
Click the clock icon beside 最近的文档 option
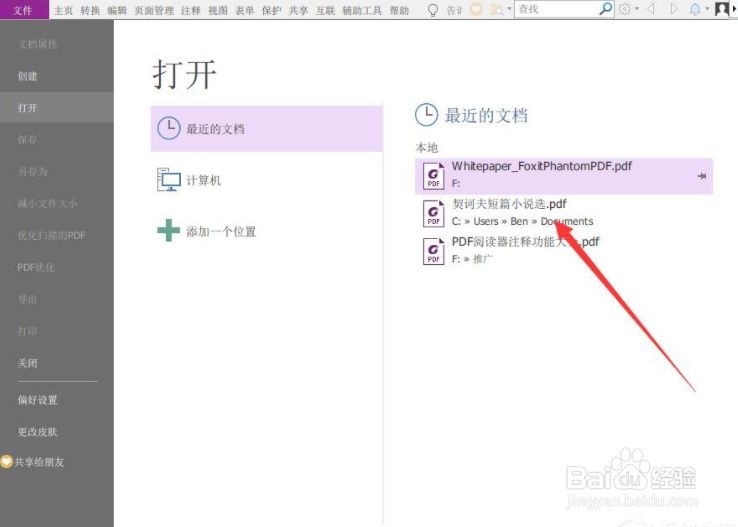coord(168,128)
